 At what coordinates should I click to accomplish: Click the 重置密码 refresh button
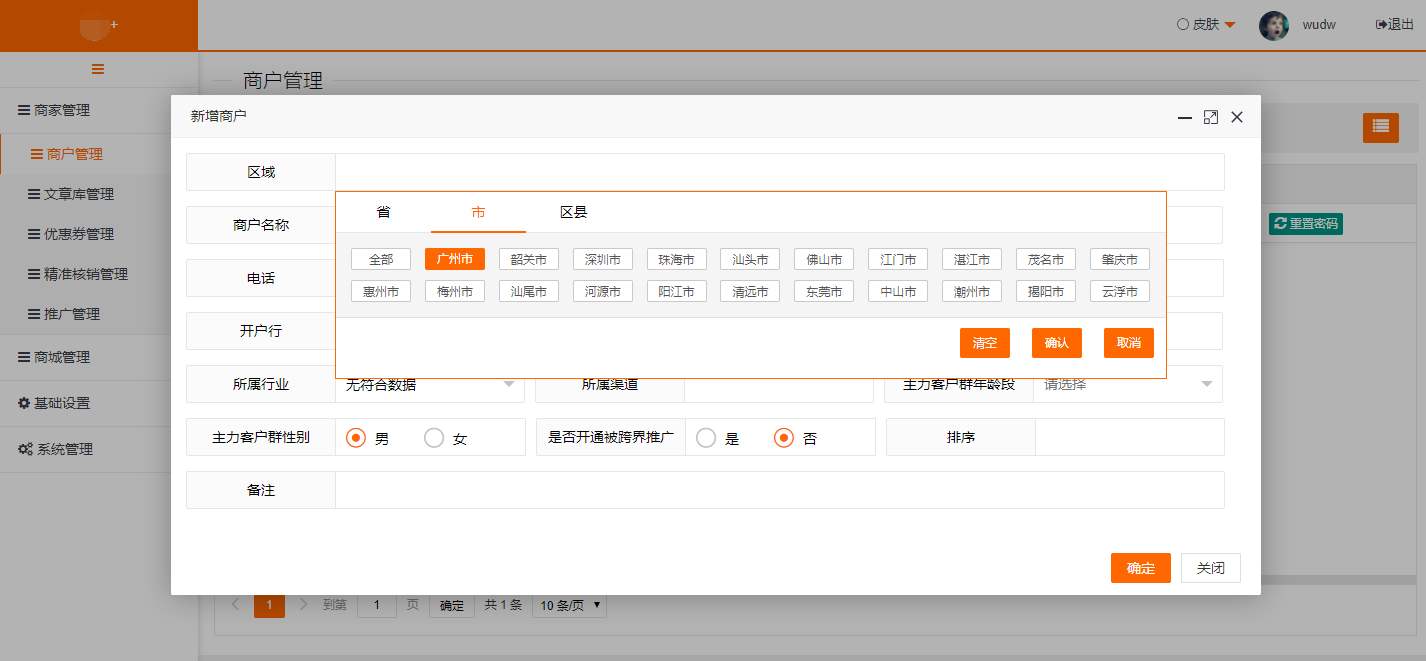[1305, 223]
